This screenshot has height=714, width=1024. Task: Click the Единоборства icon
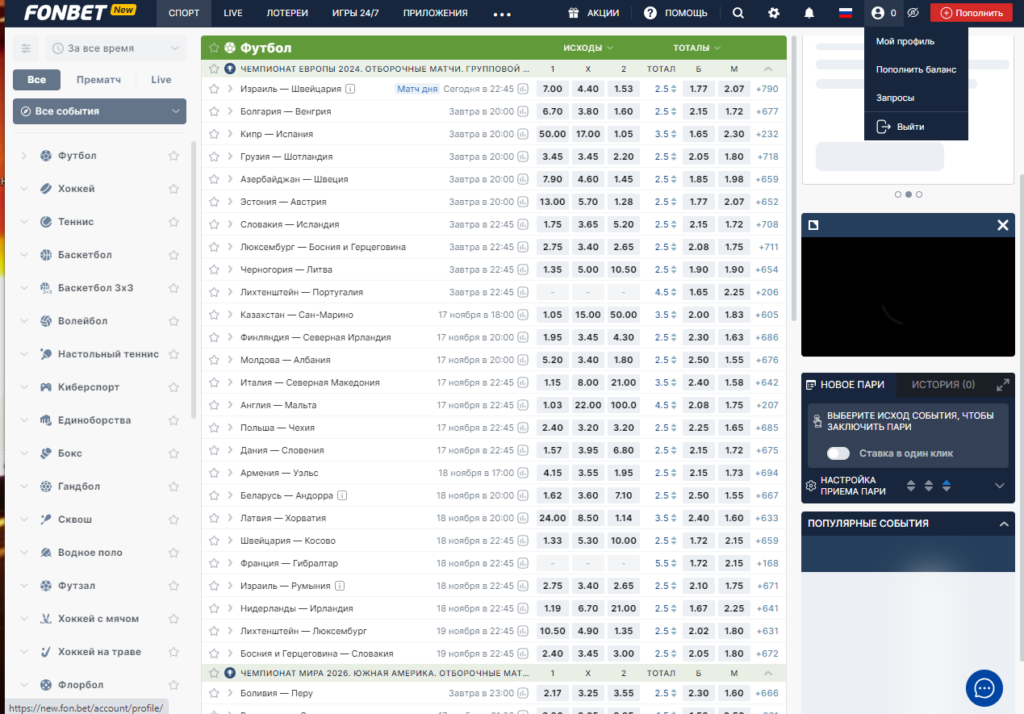tap(46, 420)
